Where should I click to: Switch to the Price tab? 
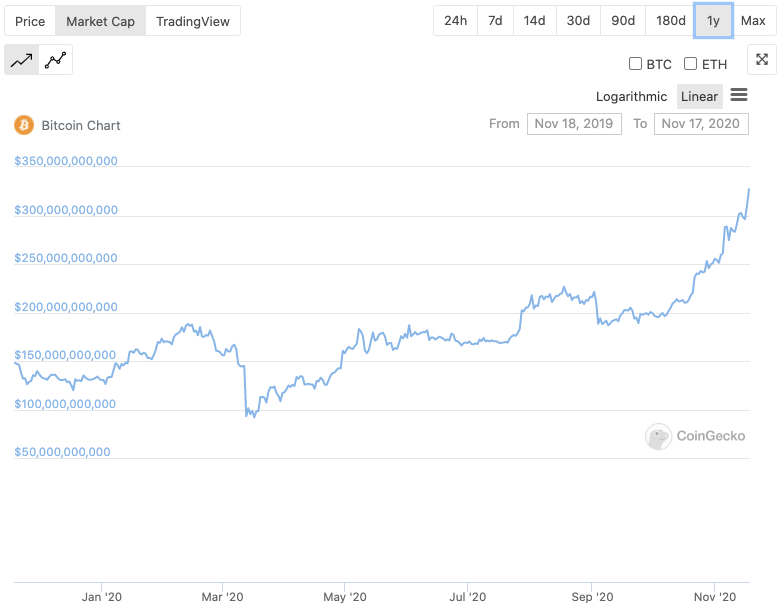(30, 21)
